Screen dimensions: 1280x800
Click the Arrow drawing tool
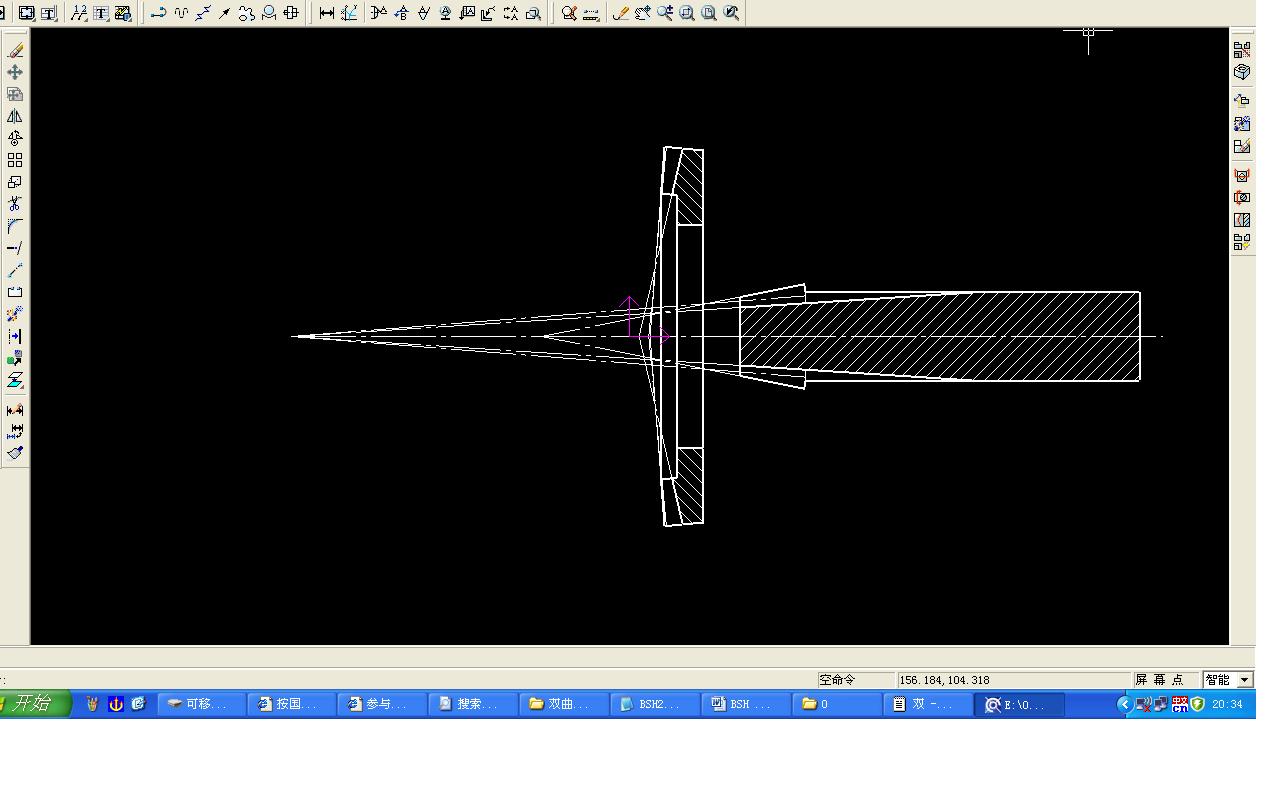pyautogui.click(x=225, y=13)
